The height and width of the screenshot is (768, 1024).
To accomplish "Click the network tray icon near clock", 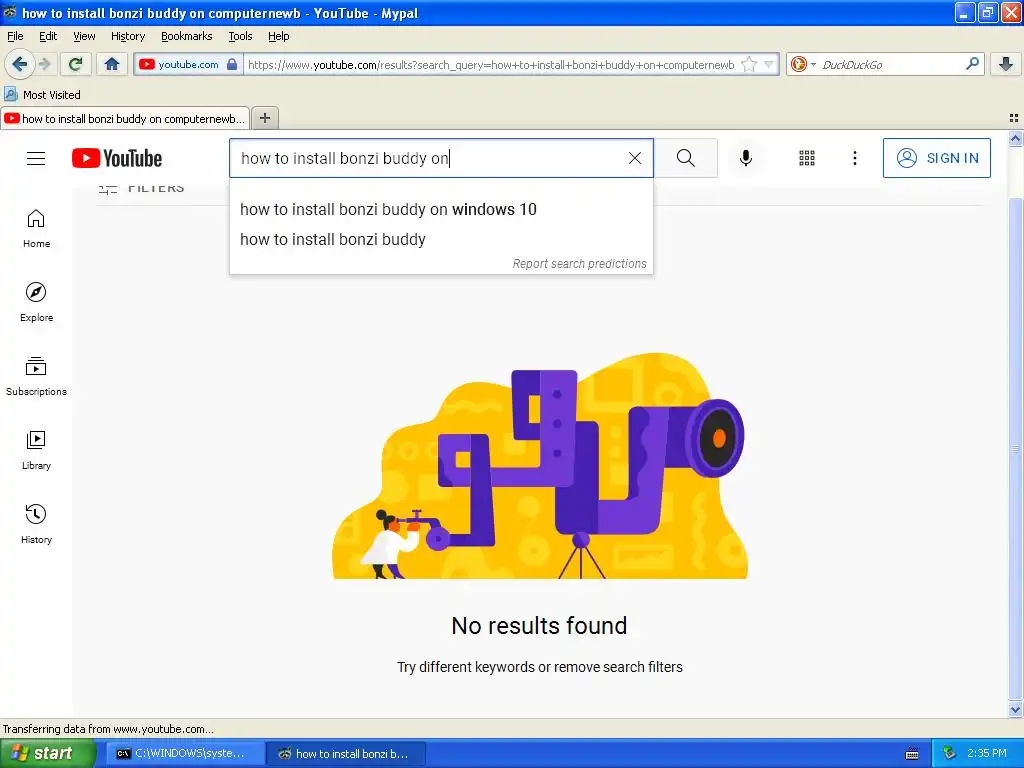I will [x=950, y=753].
